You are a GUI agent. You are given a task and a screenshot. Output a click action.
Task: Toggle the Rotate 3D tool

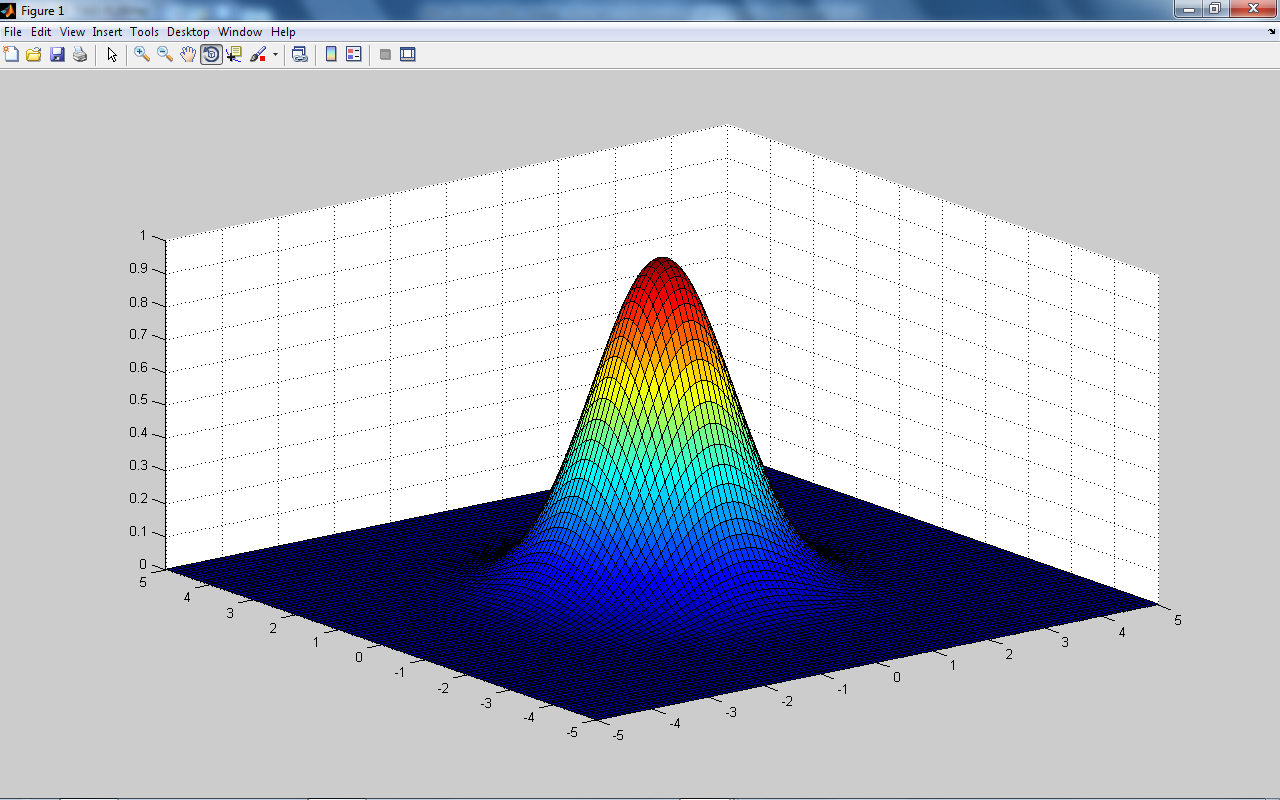pyautogui.click(x=211, y=54)
